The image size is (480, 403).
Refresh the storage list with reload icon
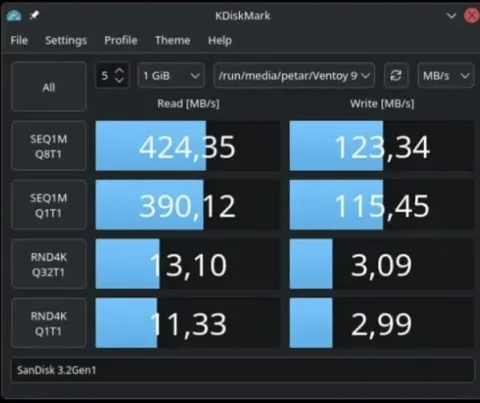point(396,76)
